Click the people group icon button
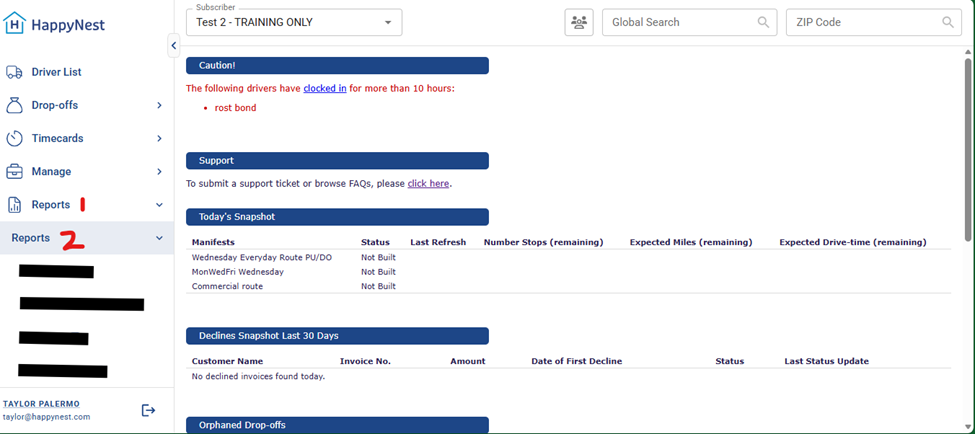Image resolution: width=975 pixels, height=434 pixels. click(x=579, y=22)
